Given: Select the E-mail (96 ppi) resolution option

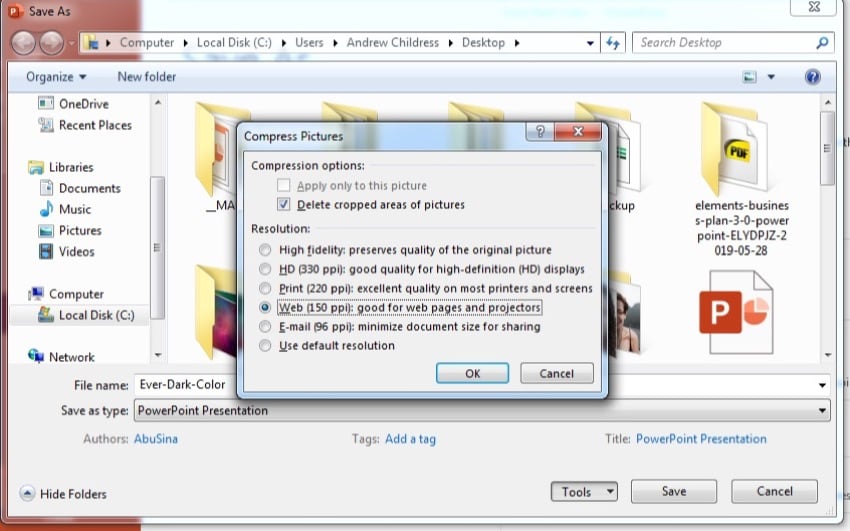Looking at the screenshot, I should pyautogui.click(x=264, y=327).
